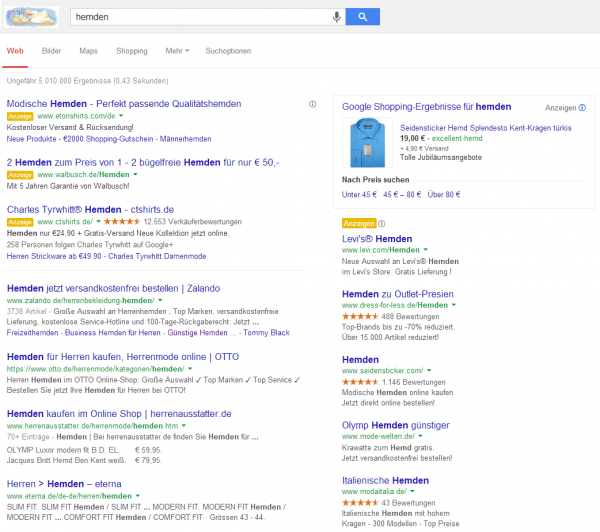Click Herren Strickware ab €49.90 sitelink

pos(54,256)
